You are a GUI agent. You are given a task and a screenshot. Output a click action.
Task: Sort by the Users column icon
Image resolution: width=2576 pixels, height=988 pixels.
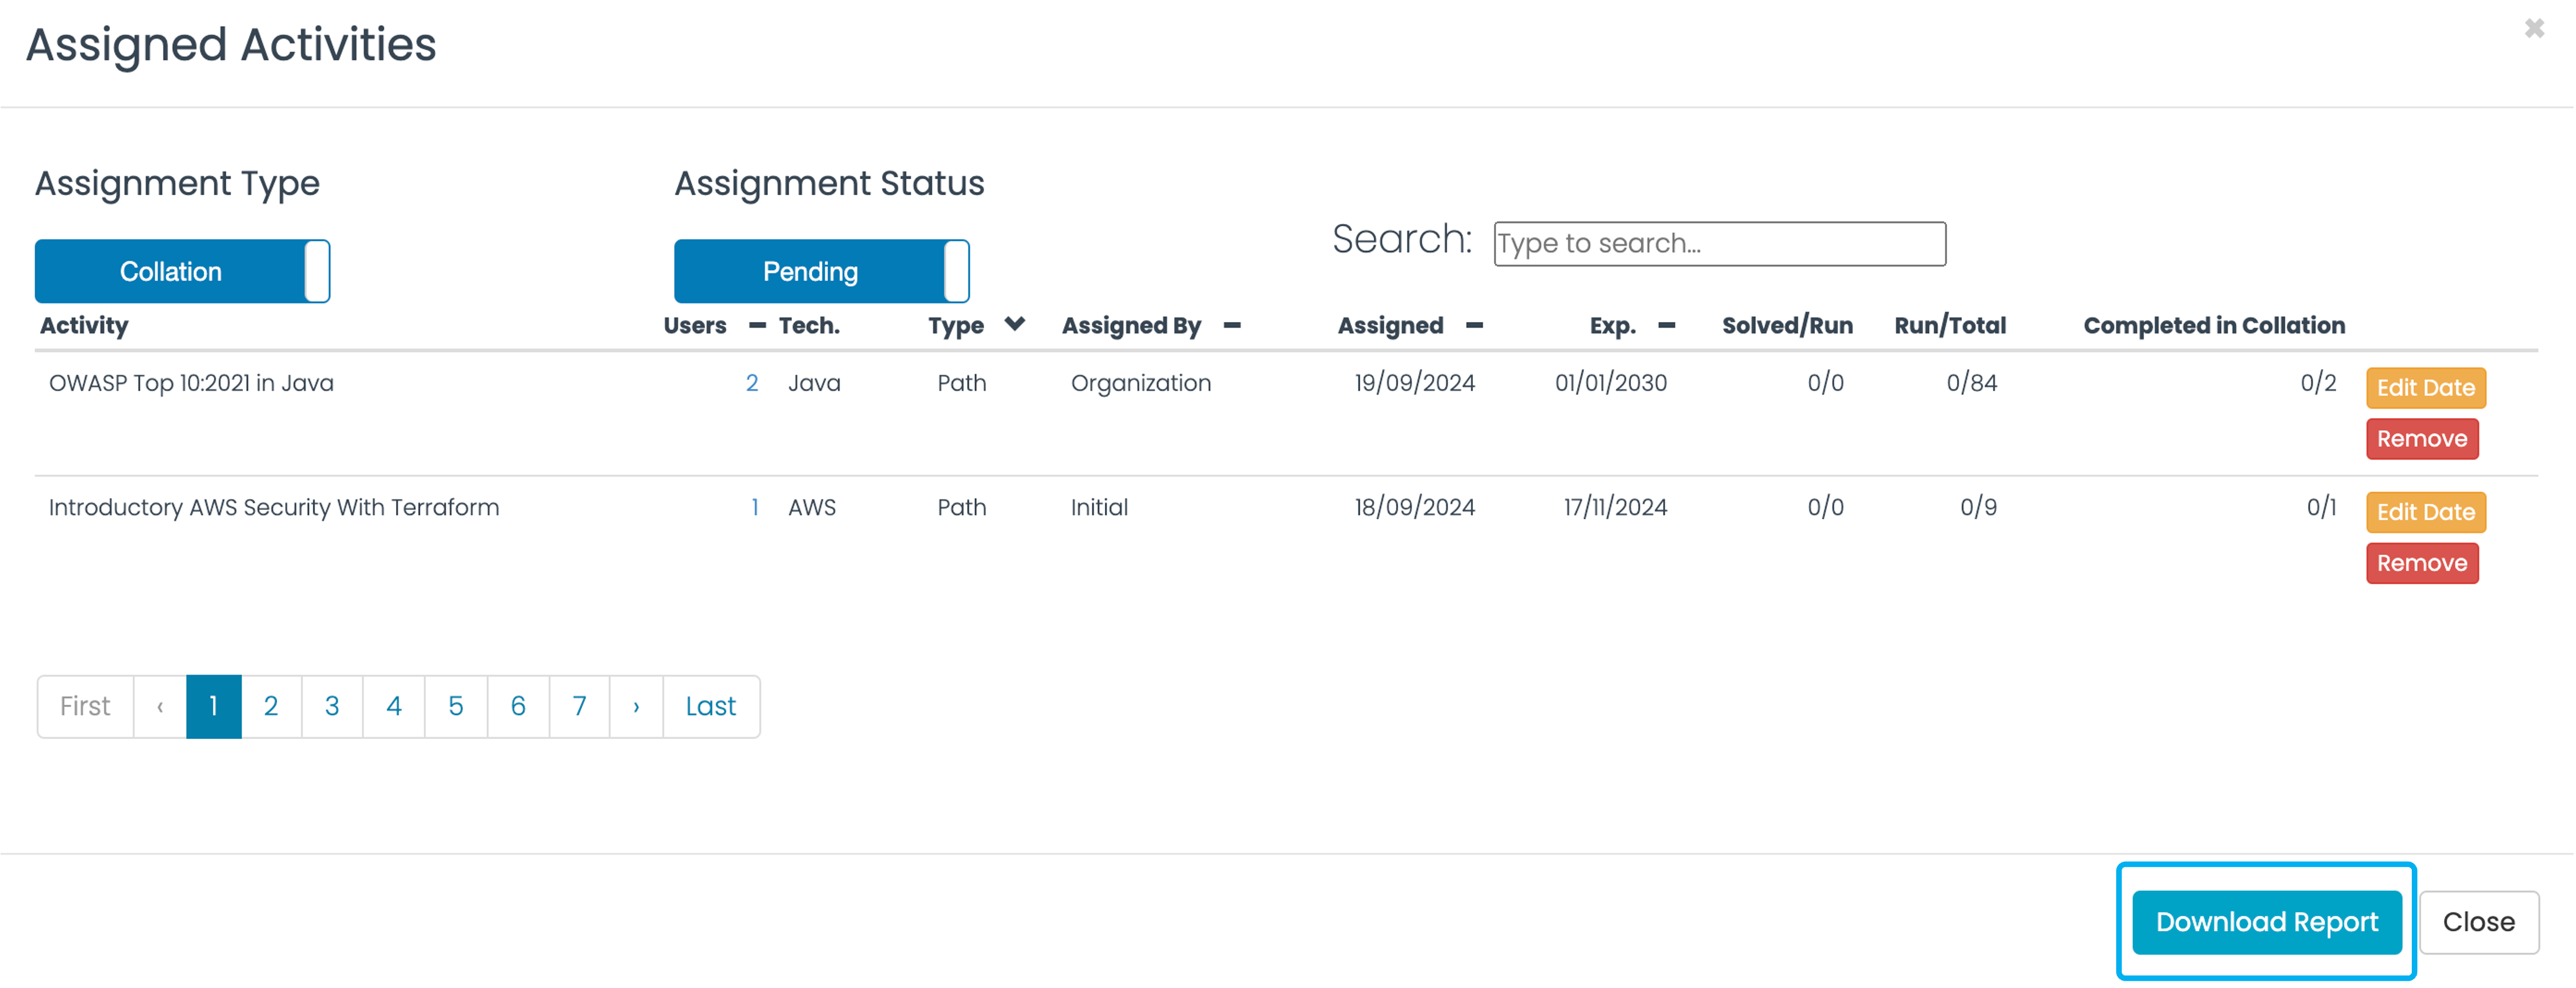pos(757,325)
